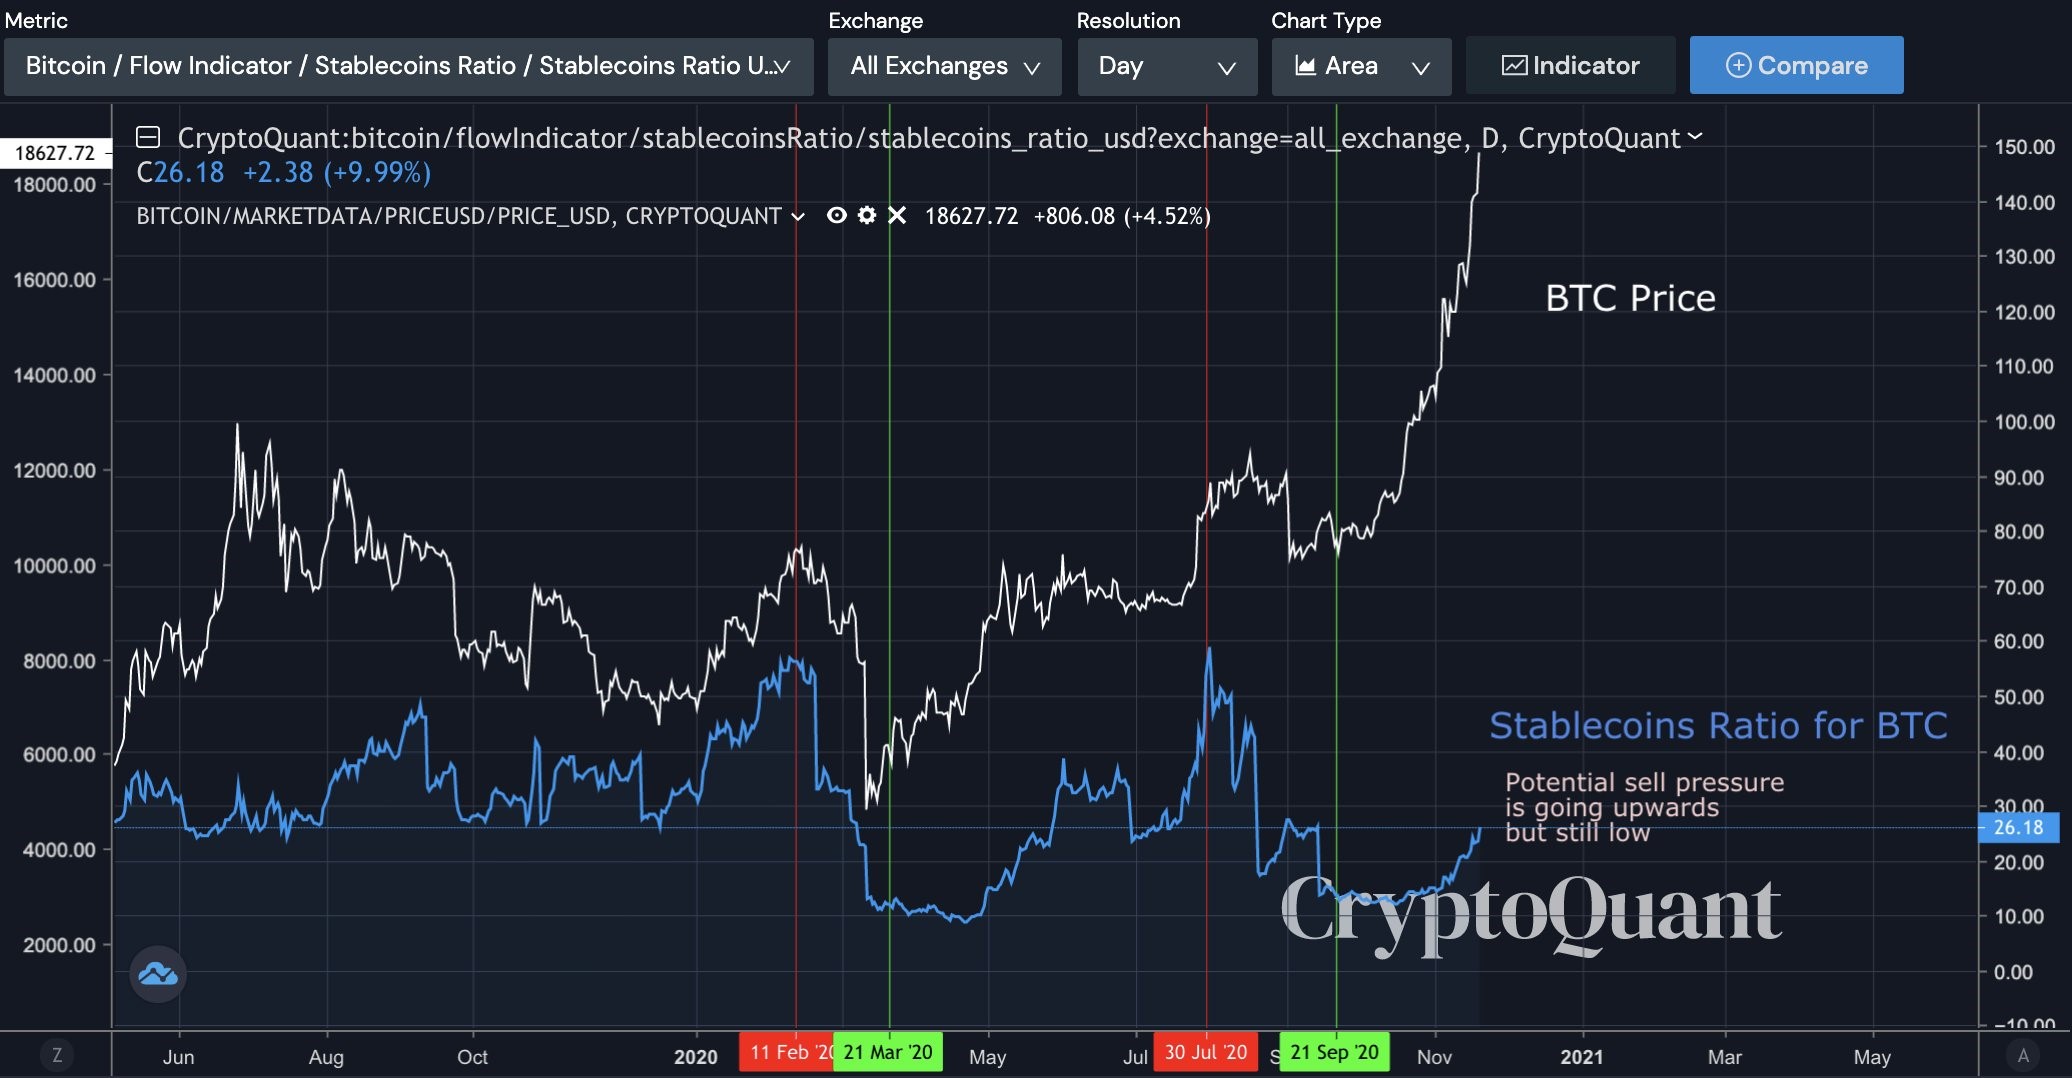Click the CryptoQuant cloud chart logo

pos(157,973)
